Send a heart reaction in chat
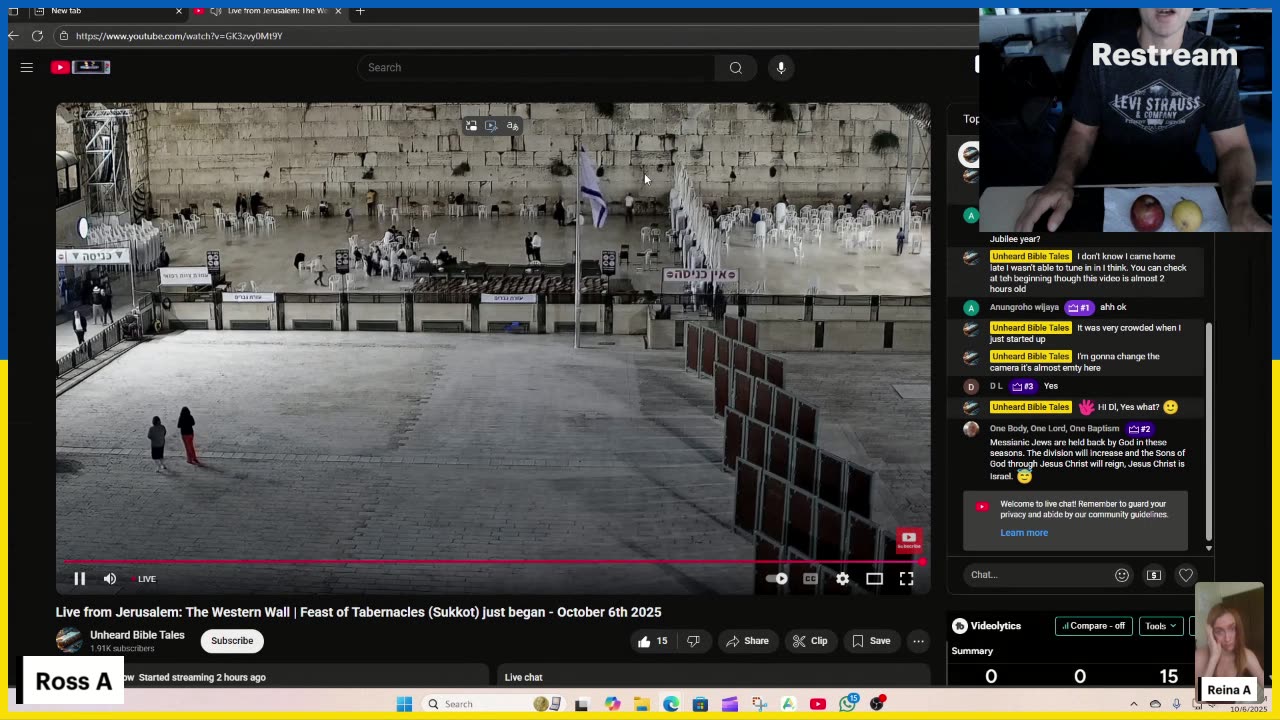This screenshot has width=1280, height=720. [1186, 575]
